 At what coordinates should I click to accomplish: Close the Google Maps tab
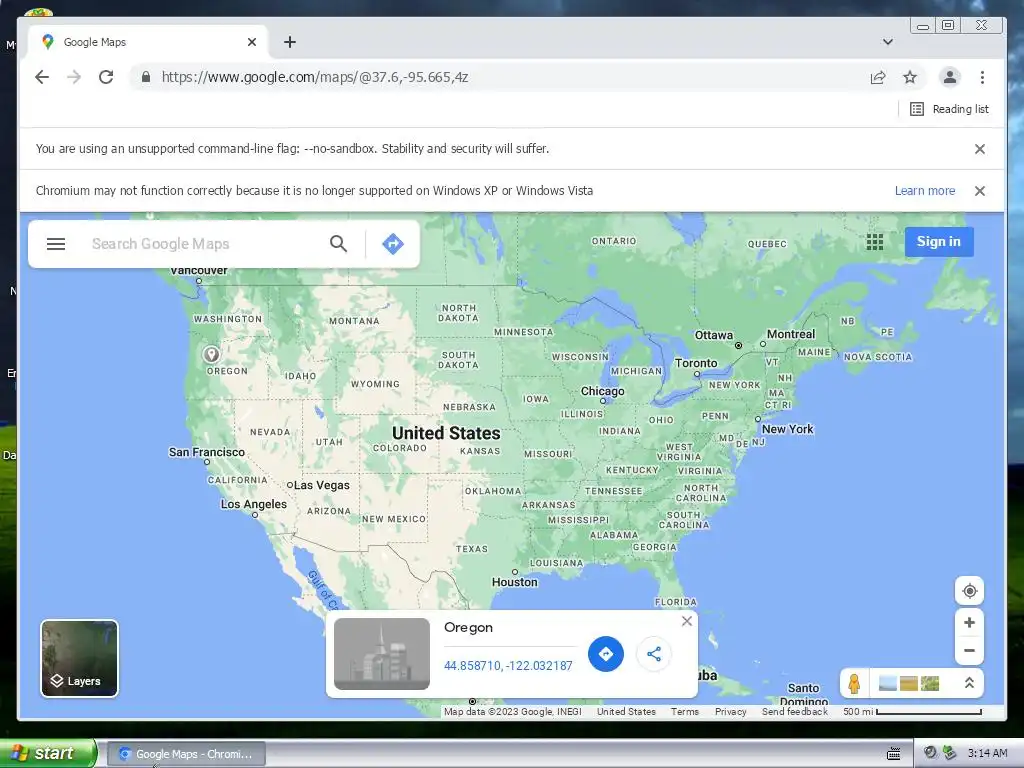pyautogui.click(x=252, y=42)
